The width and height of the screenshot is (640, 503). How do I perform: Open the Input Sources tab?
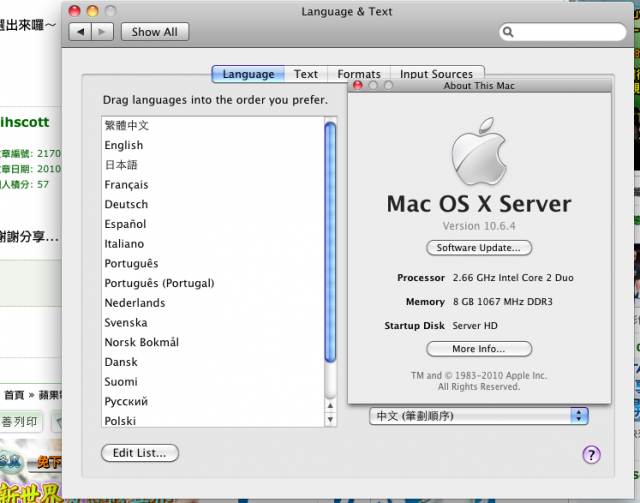[436, 74]
